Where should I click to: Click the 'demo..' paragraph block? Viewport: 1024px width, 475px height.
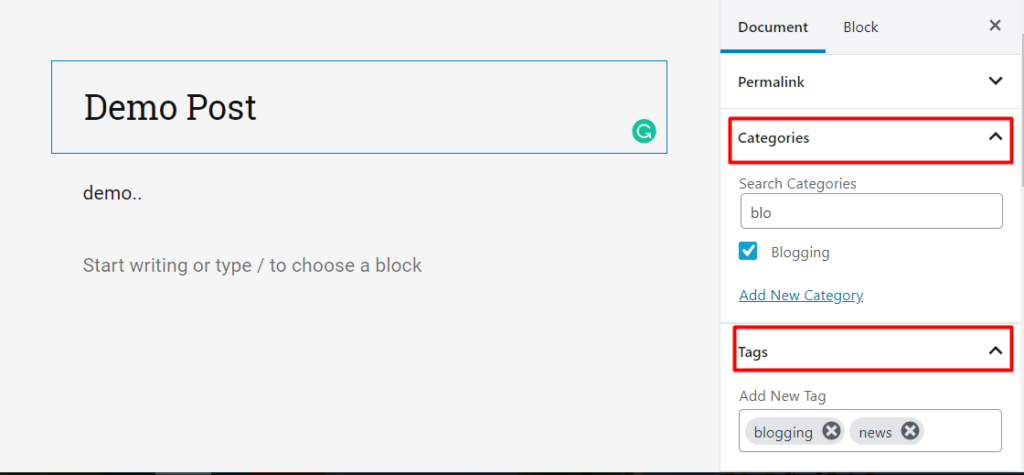coord(112,194)
